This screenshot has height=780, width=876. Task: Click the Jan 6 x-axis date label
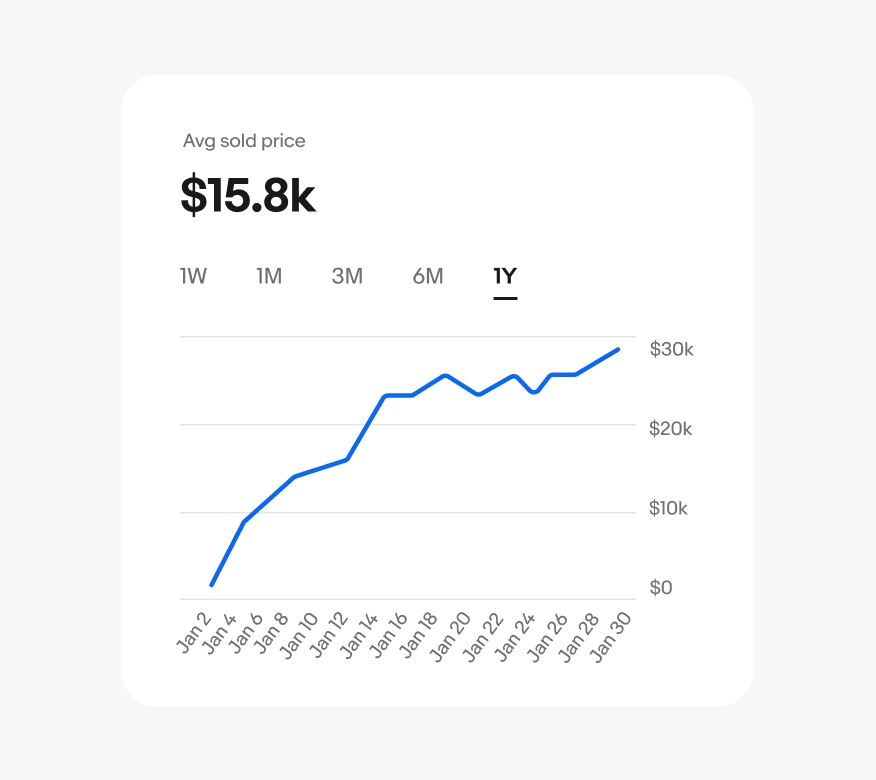(x=248, y=632)
